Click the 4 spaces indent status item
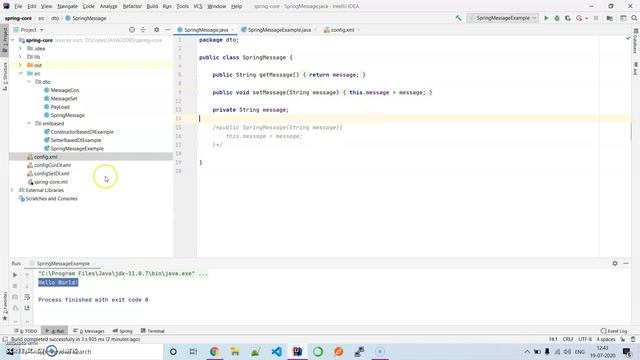Image resolution: width=640 pixels, height=360 pixels. 606,339
